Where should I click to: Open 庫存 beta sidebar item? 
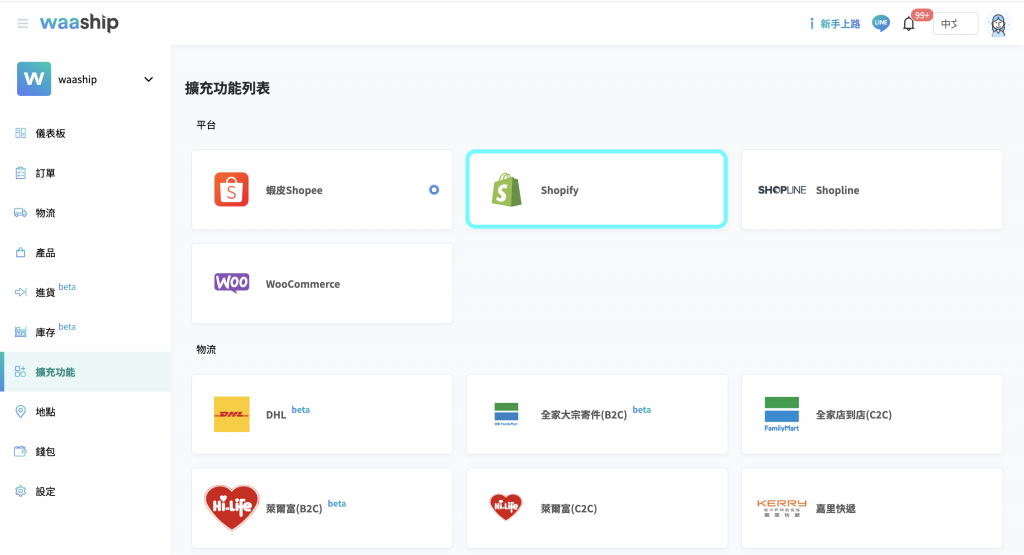coord(48,332)
